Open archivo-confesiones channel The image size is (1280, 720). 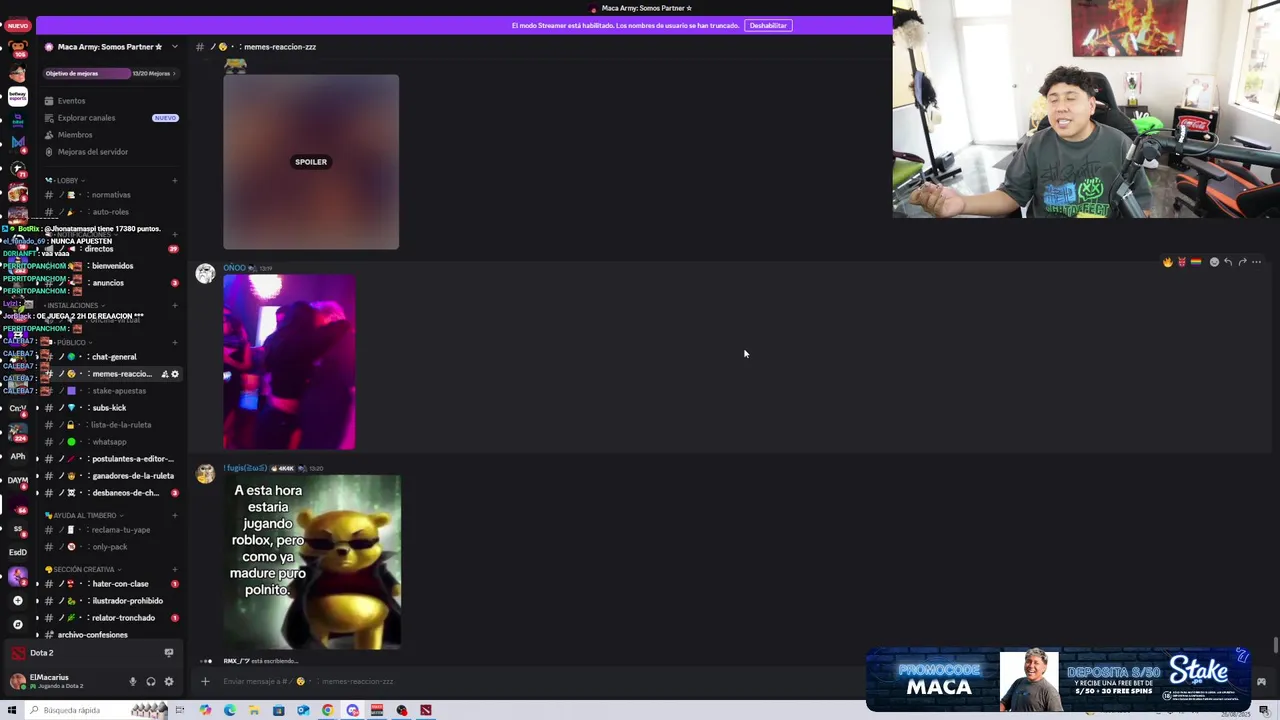pyautogui.click(x=92, y=635)
